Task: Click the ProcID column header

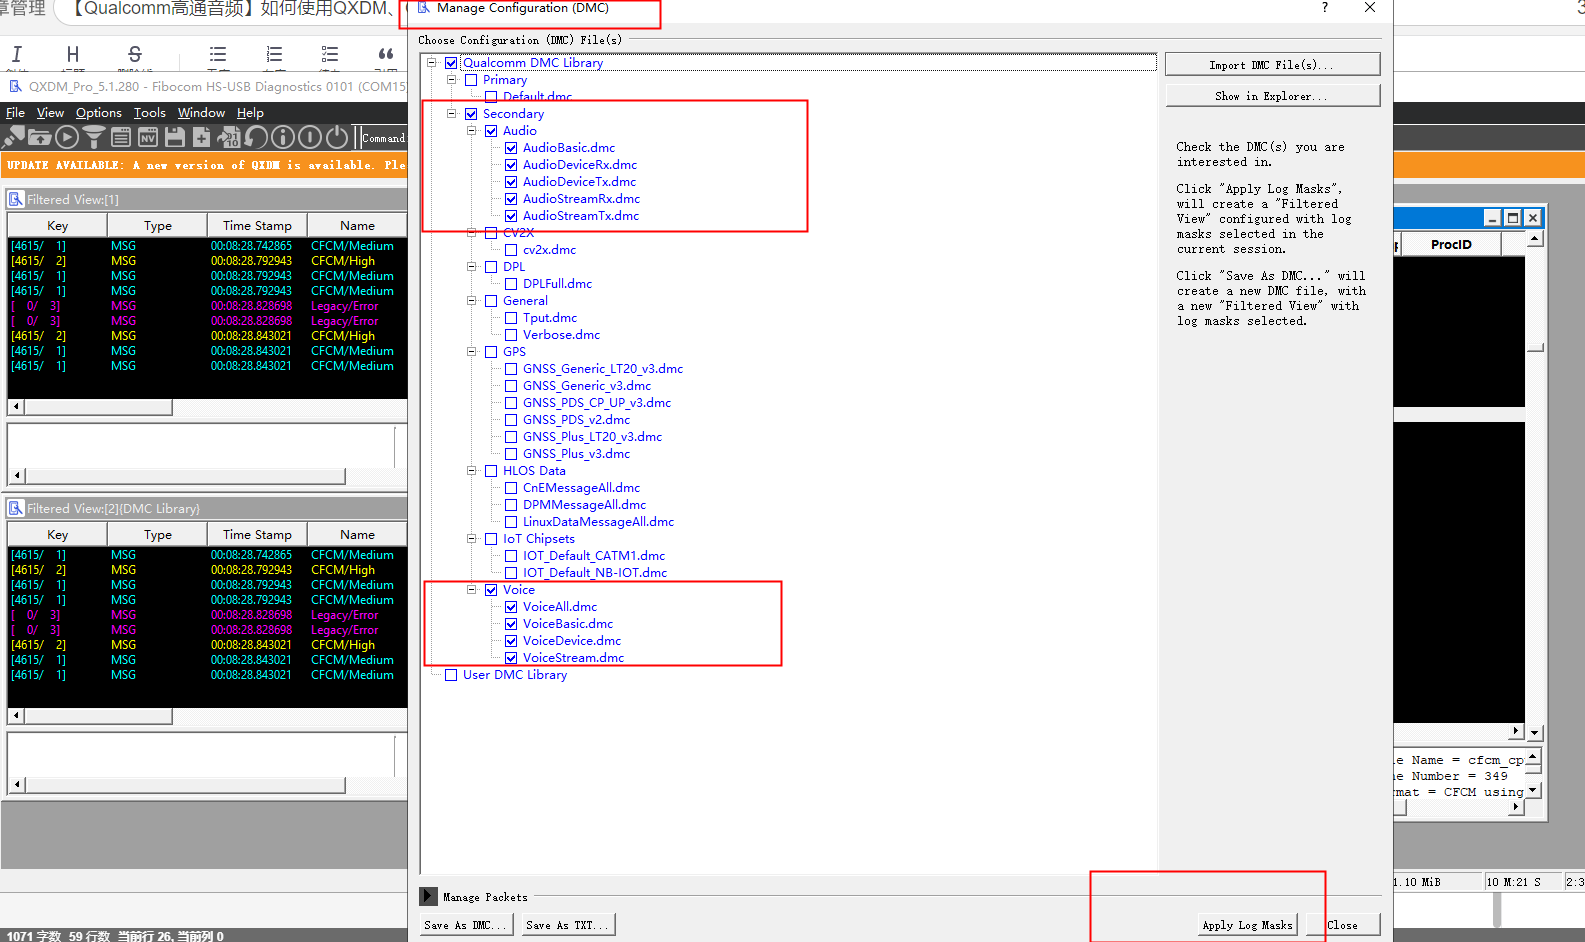Action: 1451,245
